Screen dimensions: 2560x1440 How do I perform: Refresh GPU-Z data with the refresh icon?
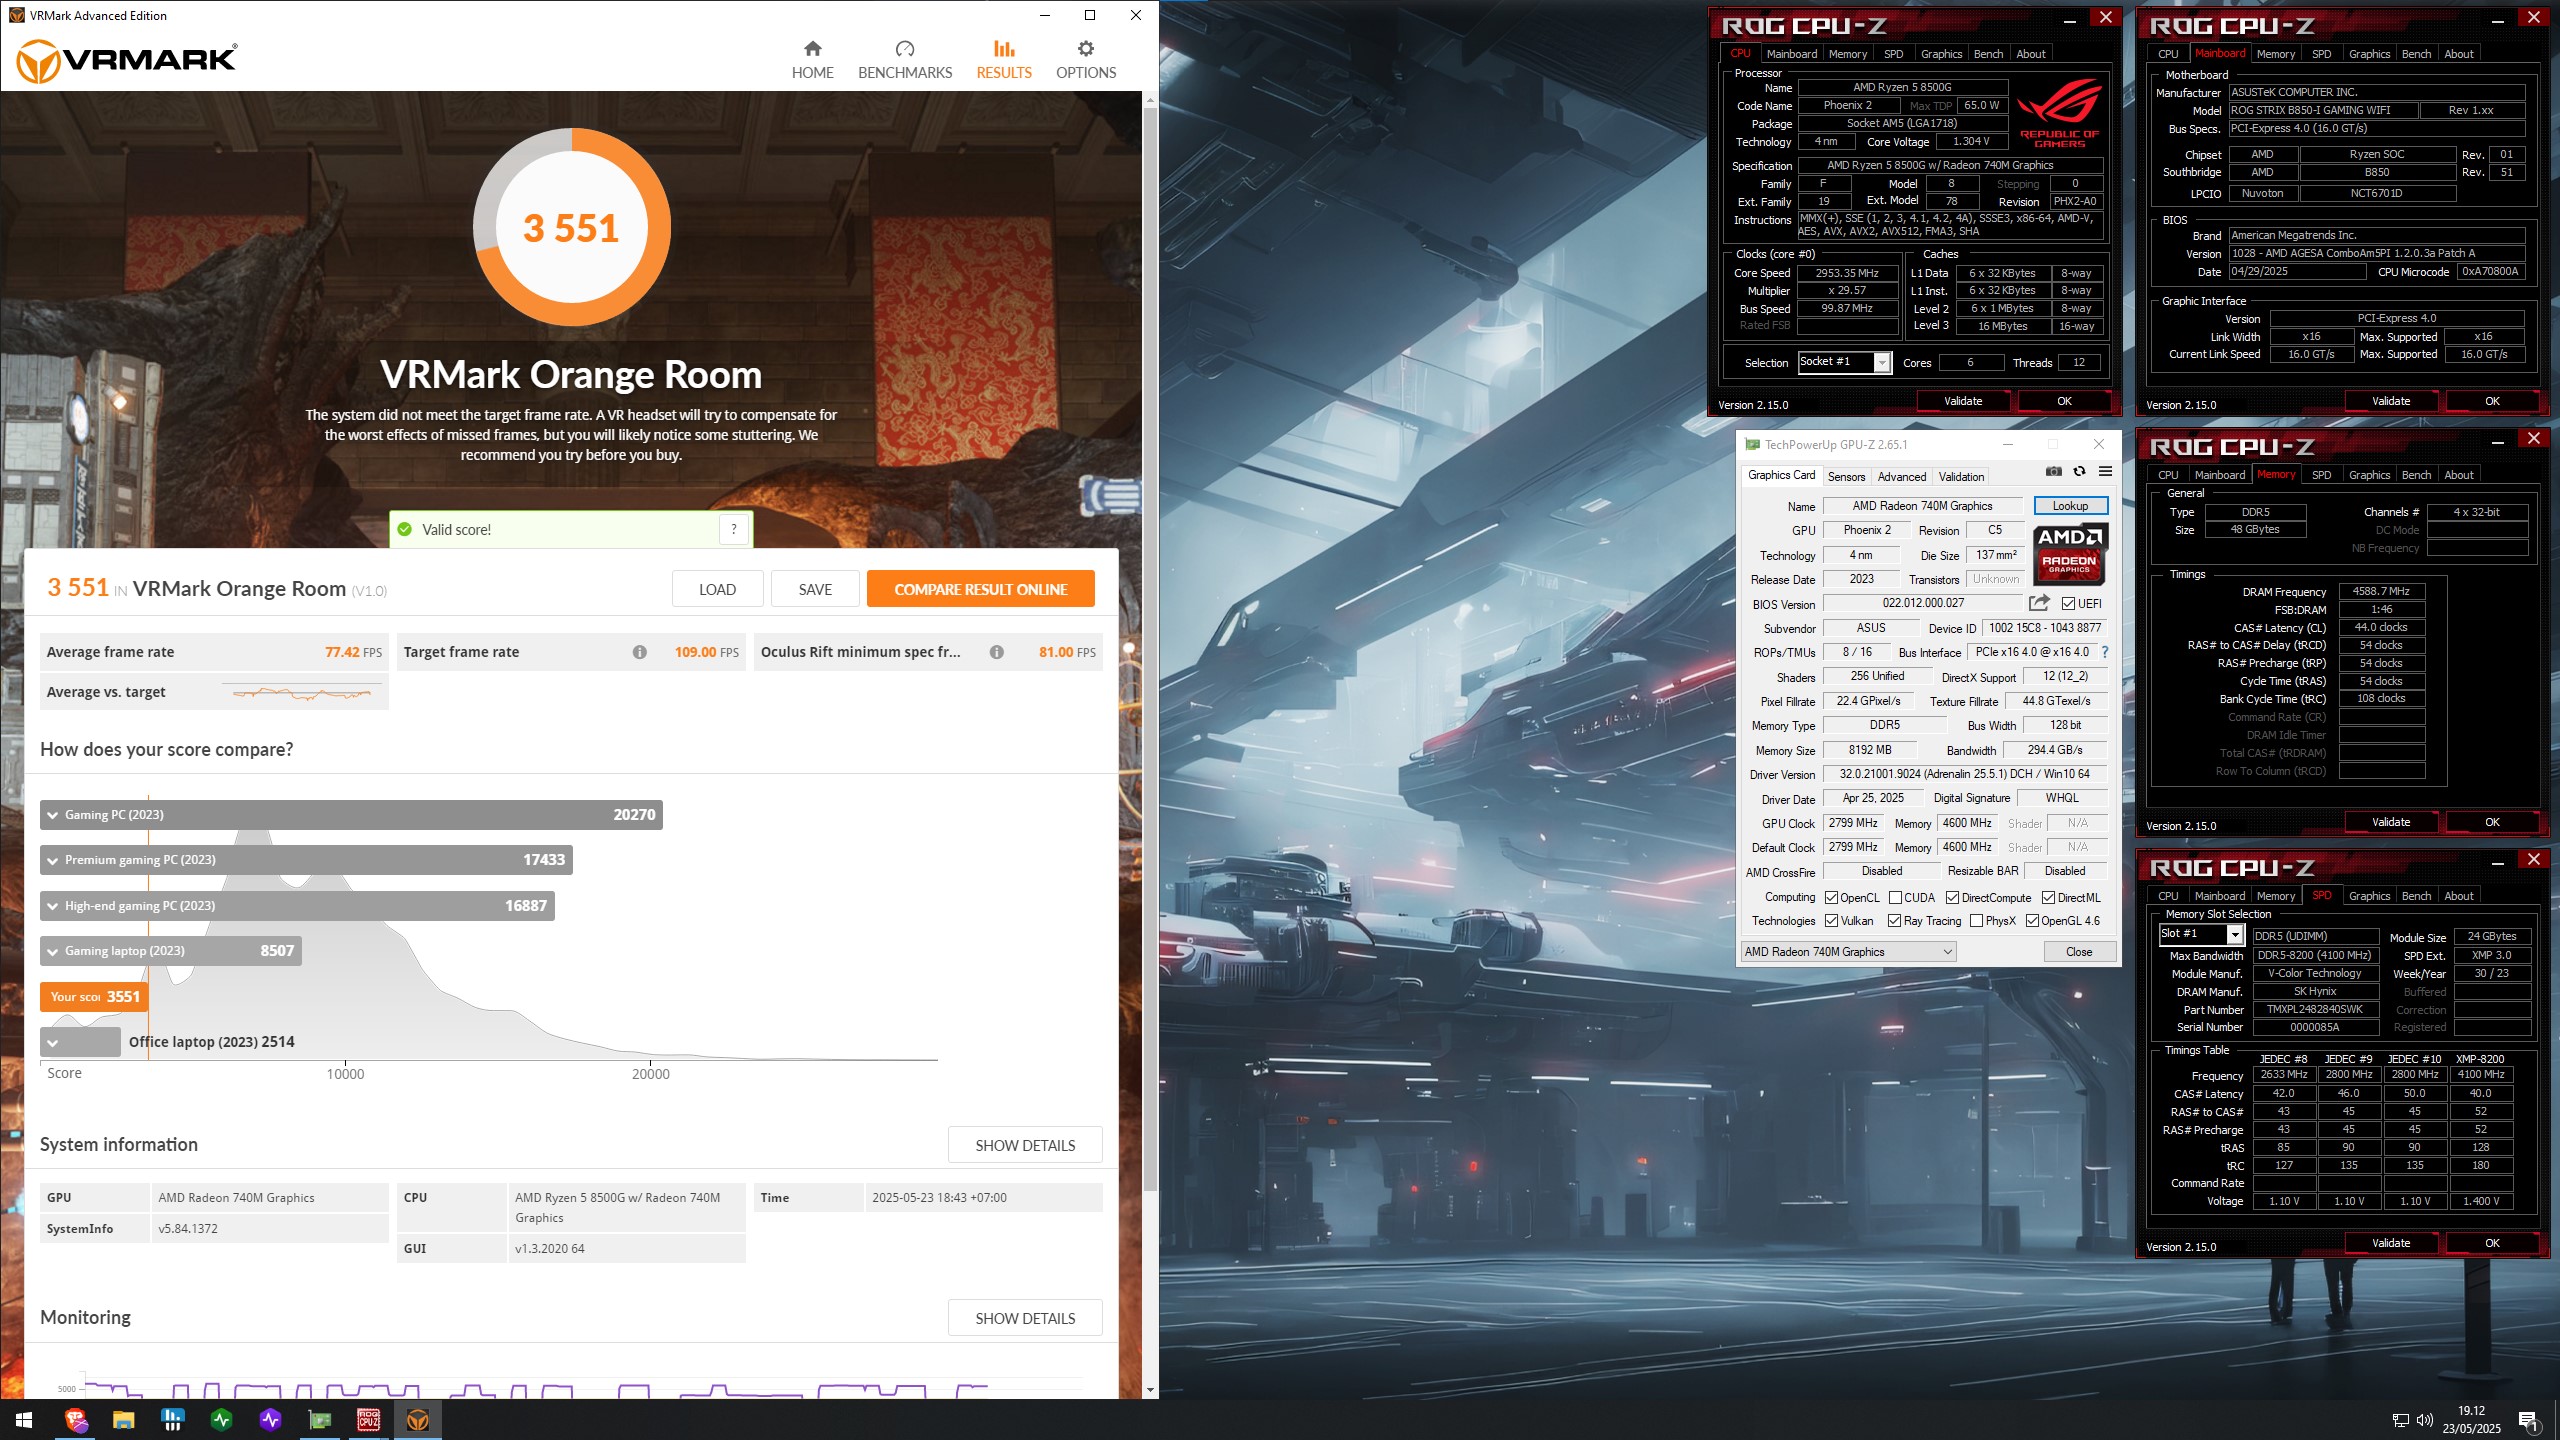click(x=2079, y=472)
